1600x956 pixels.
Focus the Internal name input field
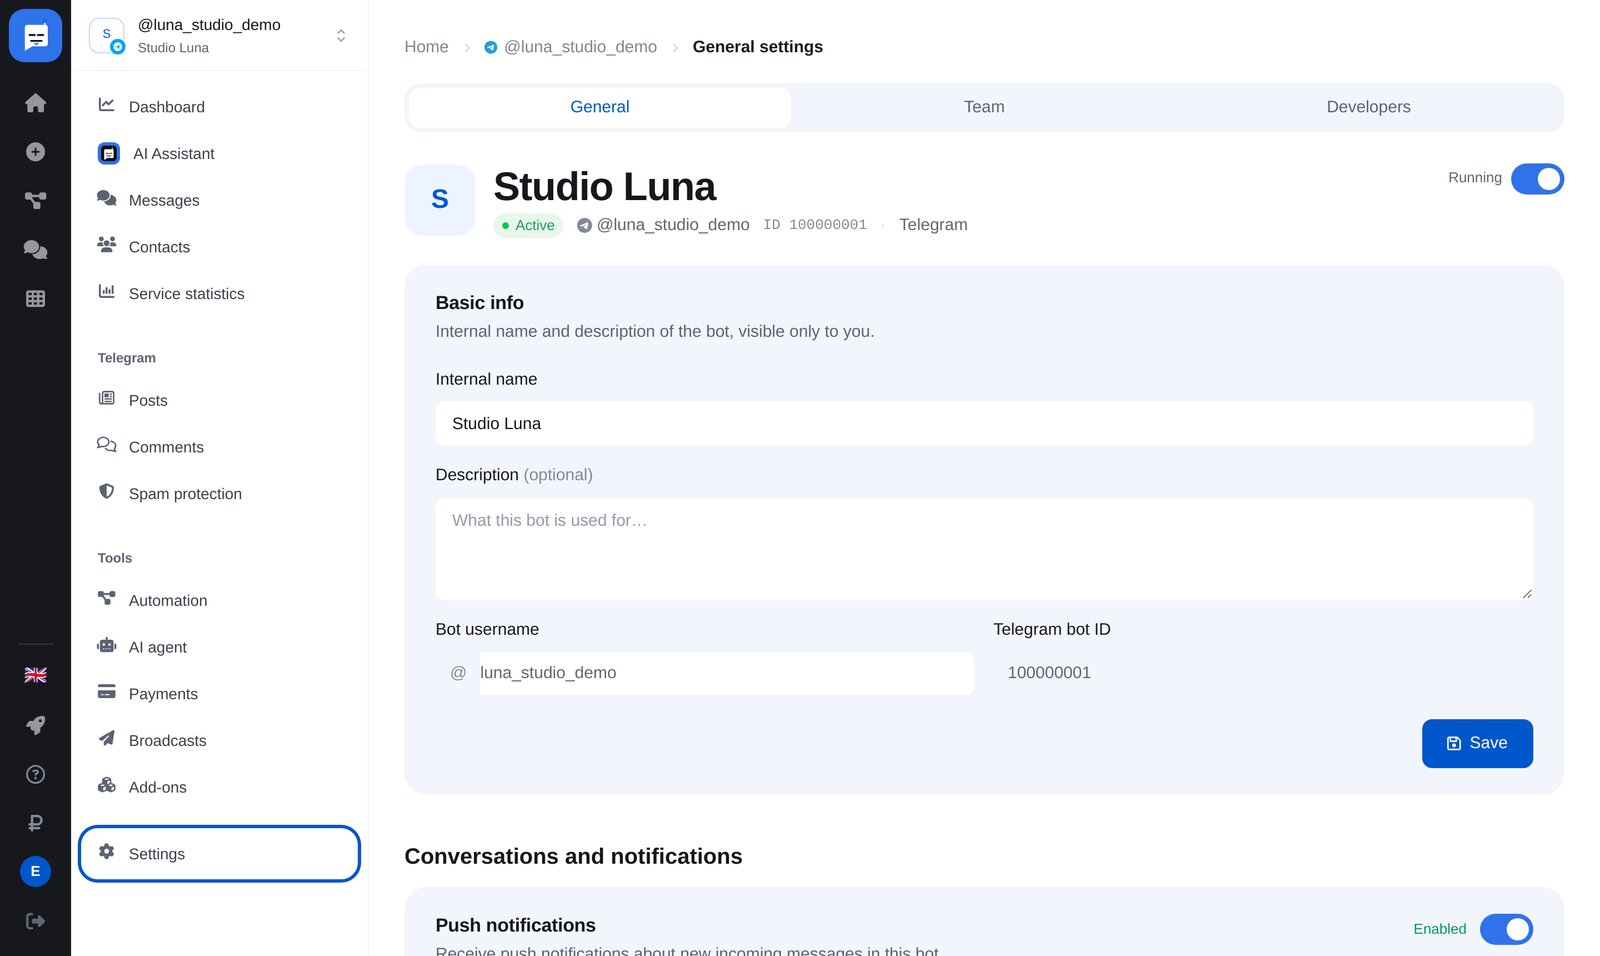click(x=984, y=424)
